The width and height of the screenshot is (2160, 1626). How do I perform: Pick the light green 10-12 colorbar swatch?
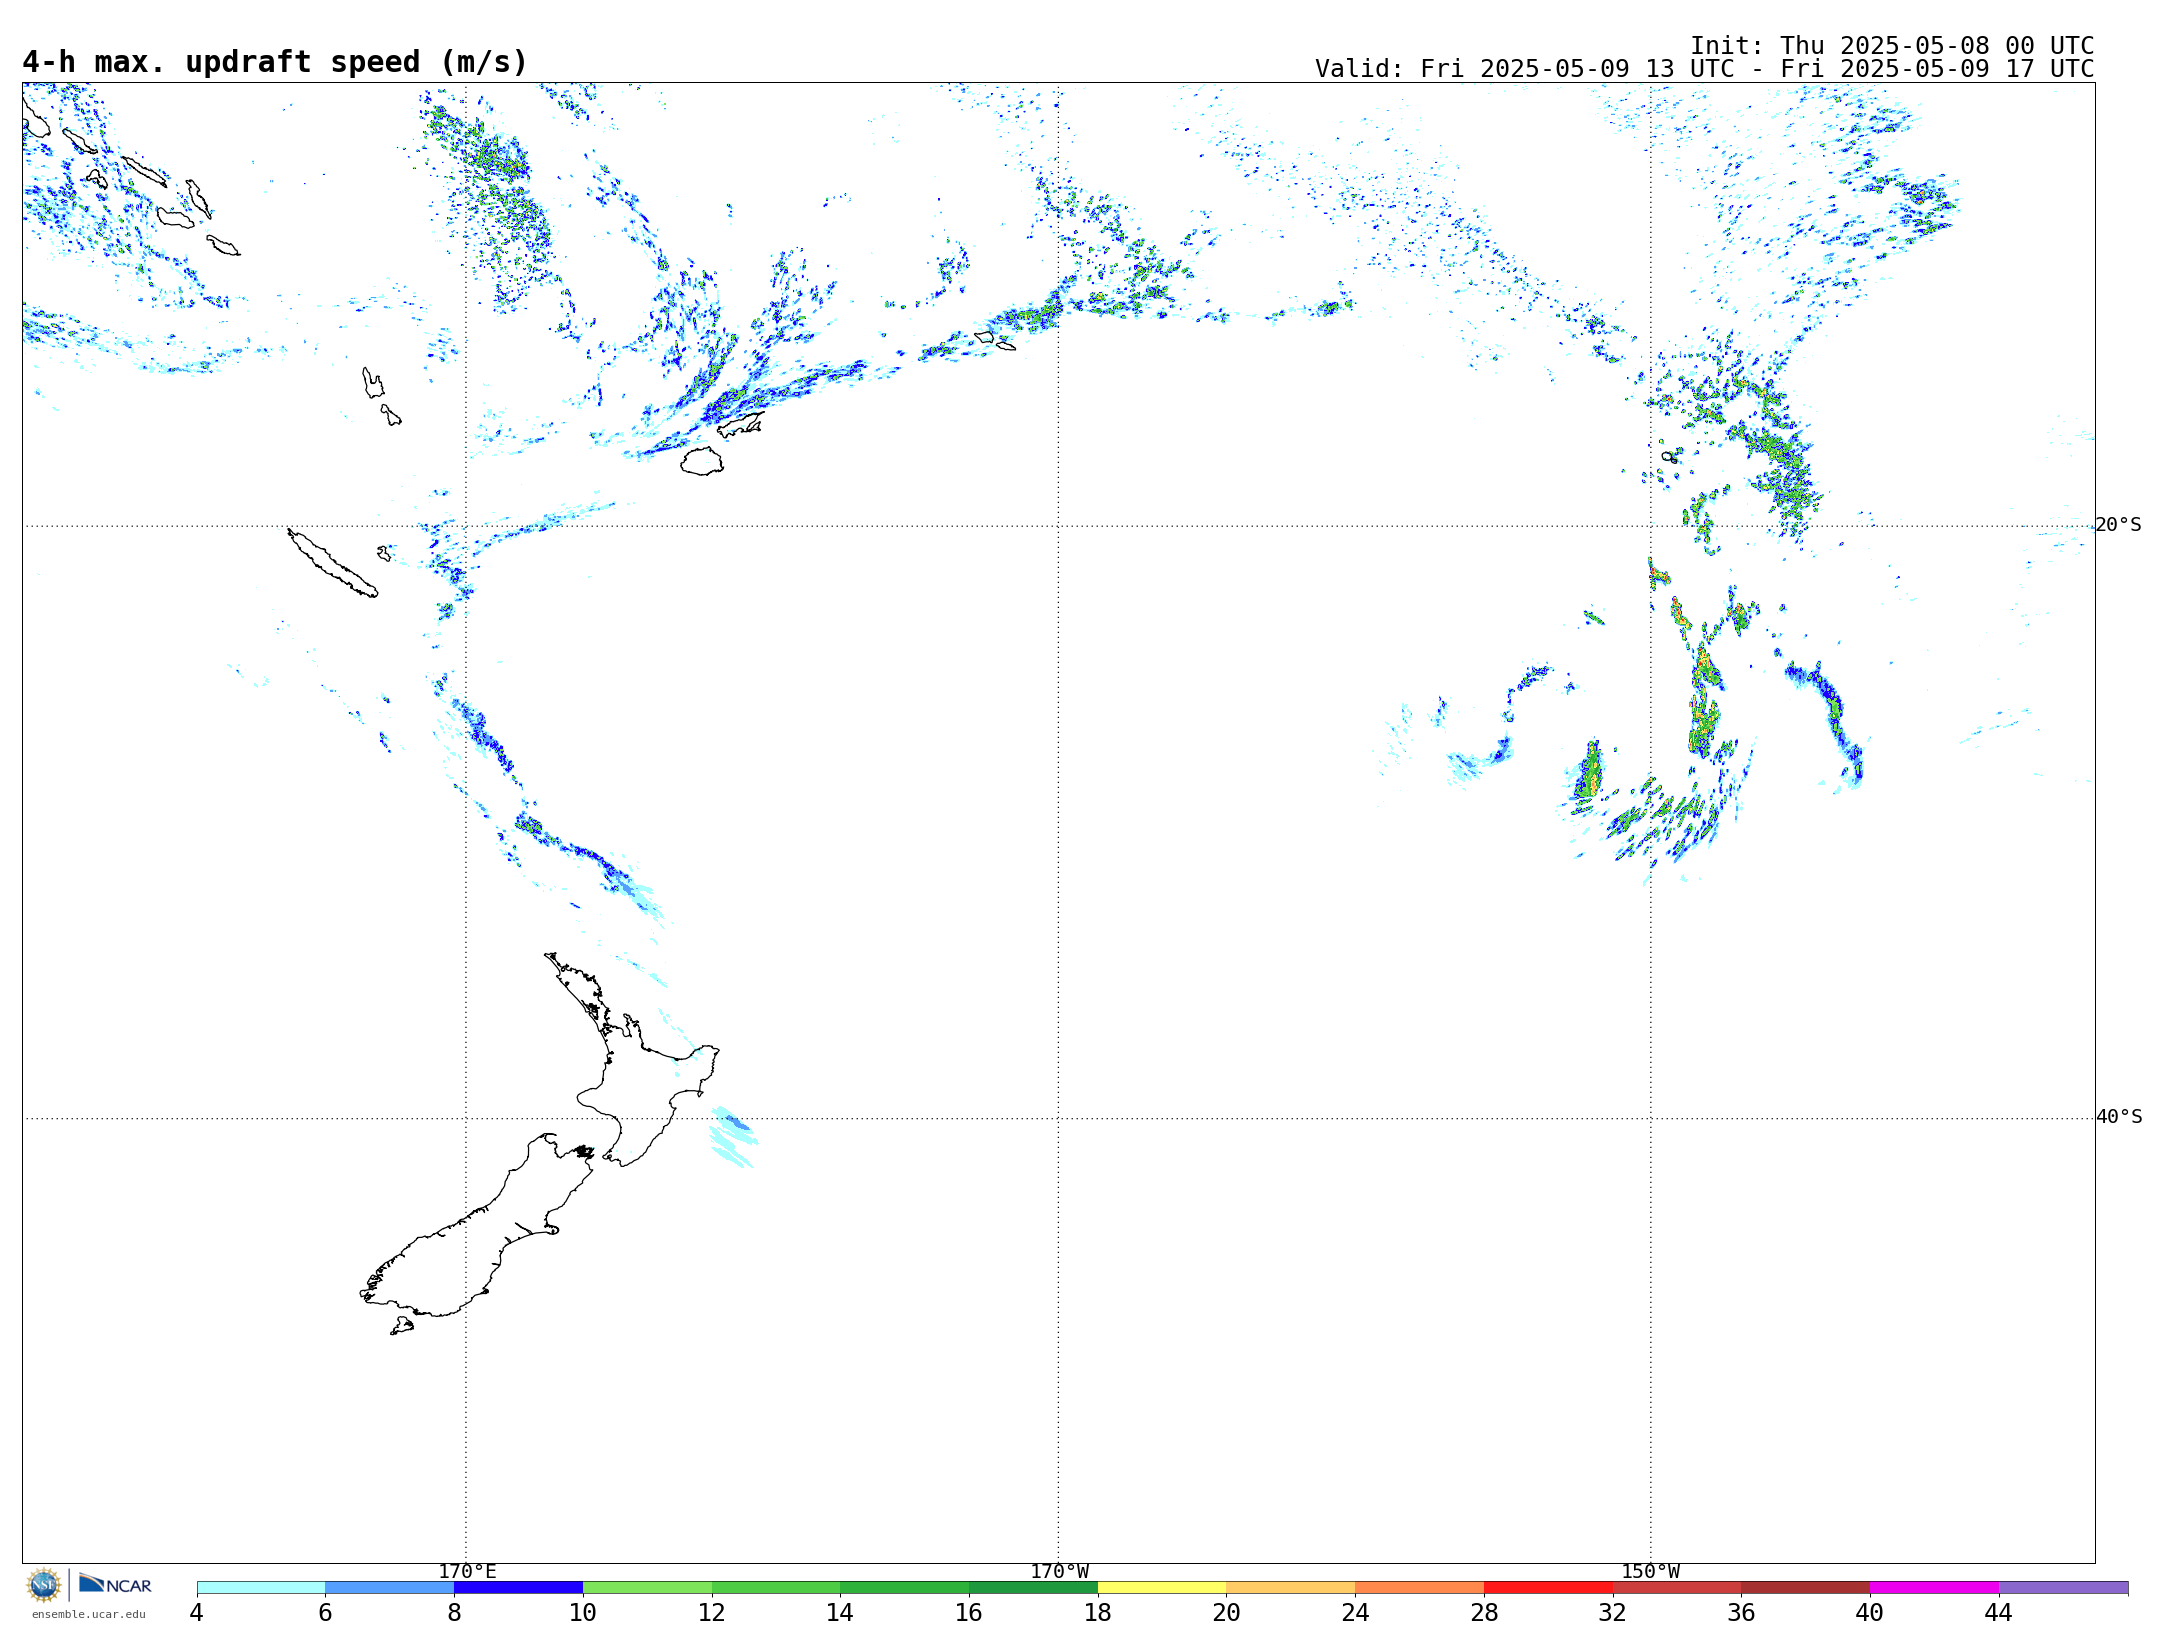pyautogui.click(x=647, y=1588)
